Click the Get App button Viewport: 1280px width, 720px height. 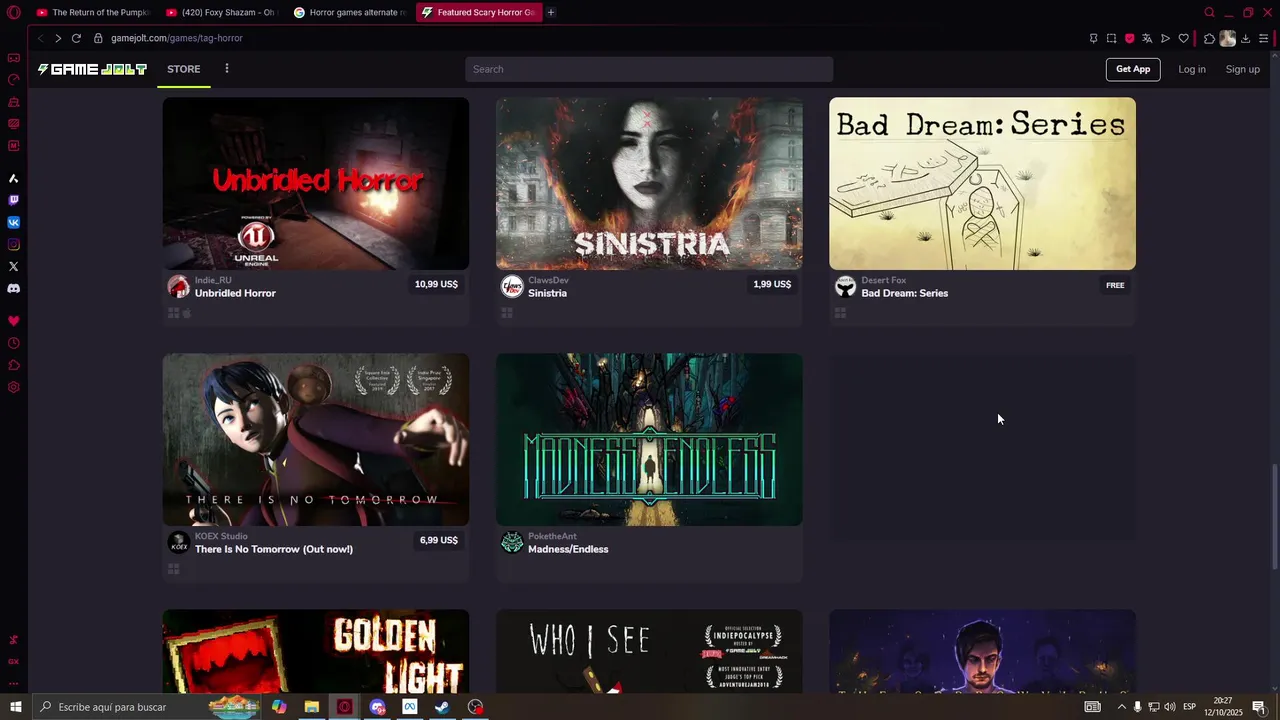(x=1133, y=69)
